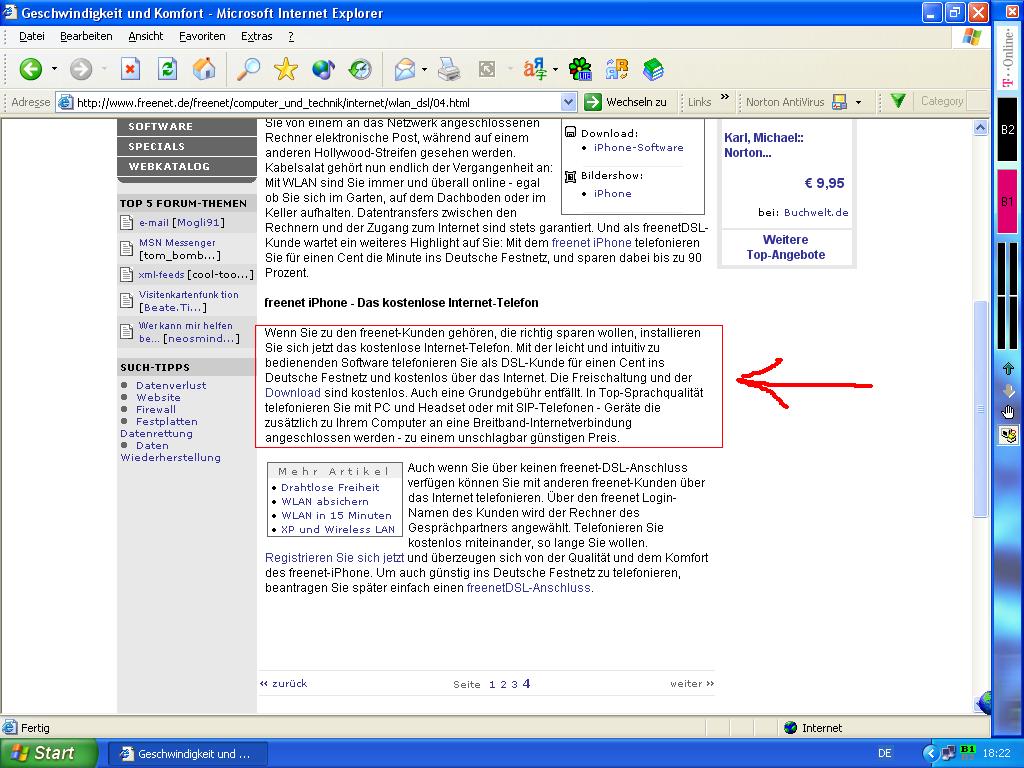This screenshot has width=1024, height=768.
Task: Expand the translation icon dropdown arrow
Action: click(555, 69)
